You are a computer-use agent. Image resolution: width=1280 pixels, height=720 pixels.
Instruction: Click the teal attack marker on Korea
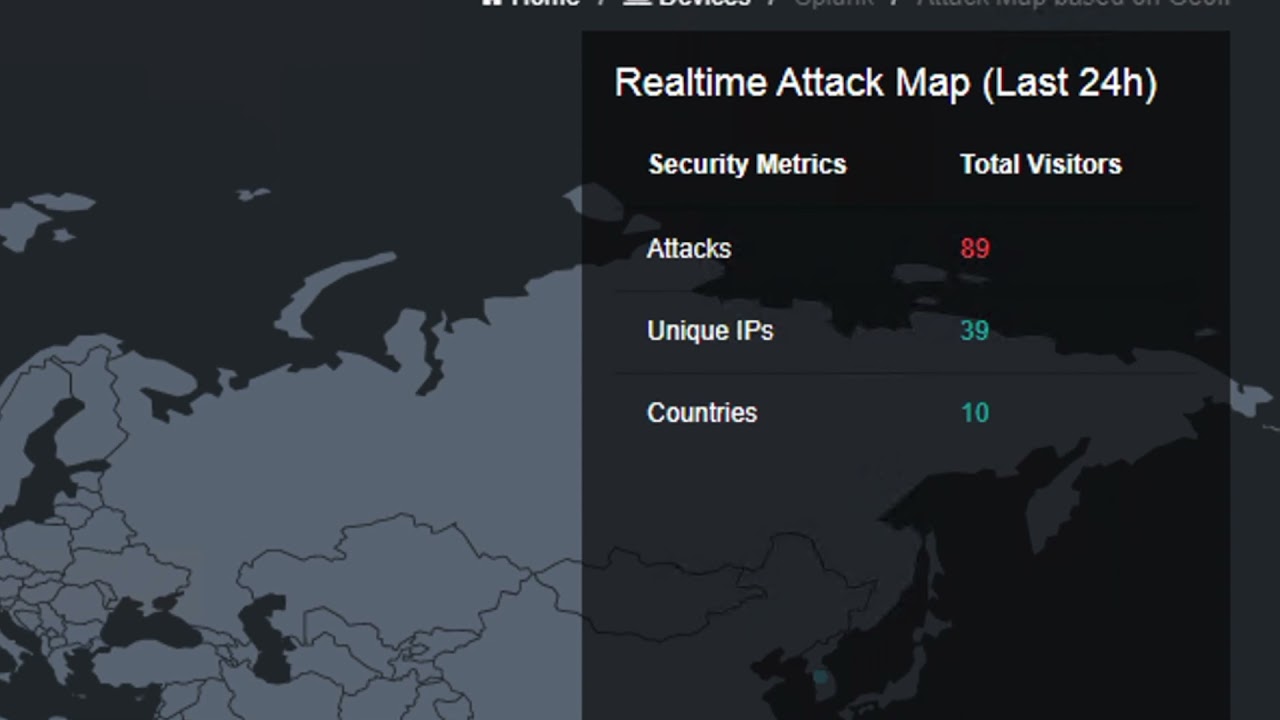821,678
